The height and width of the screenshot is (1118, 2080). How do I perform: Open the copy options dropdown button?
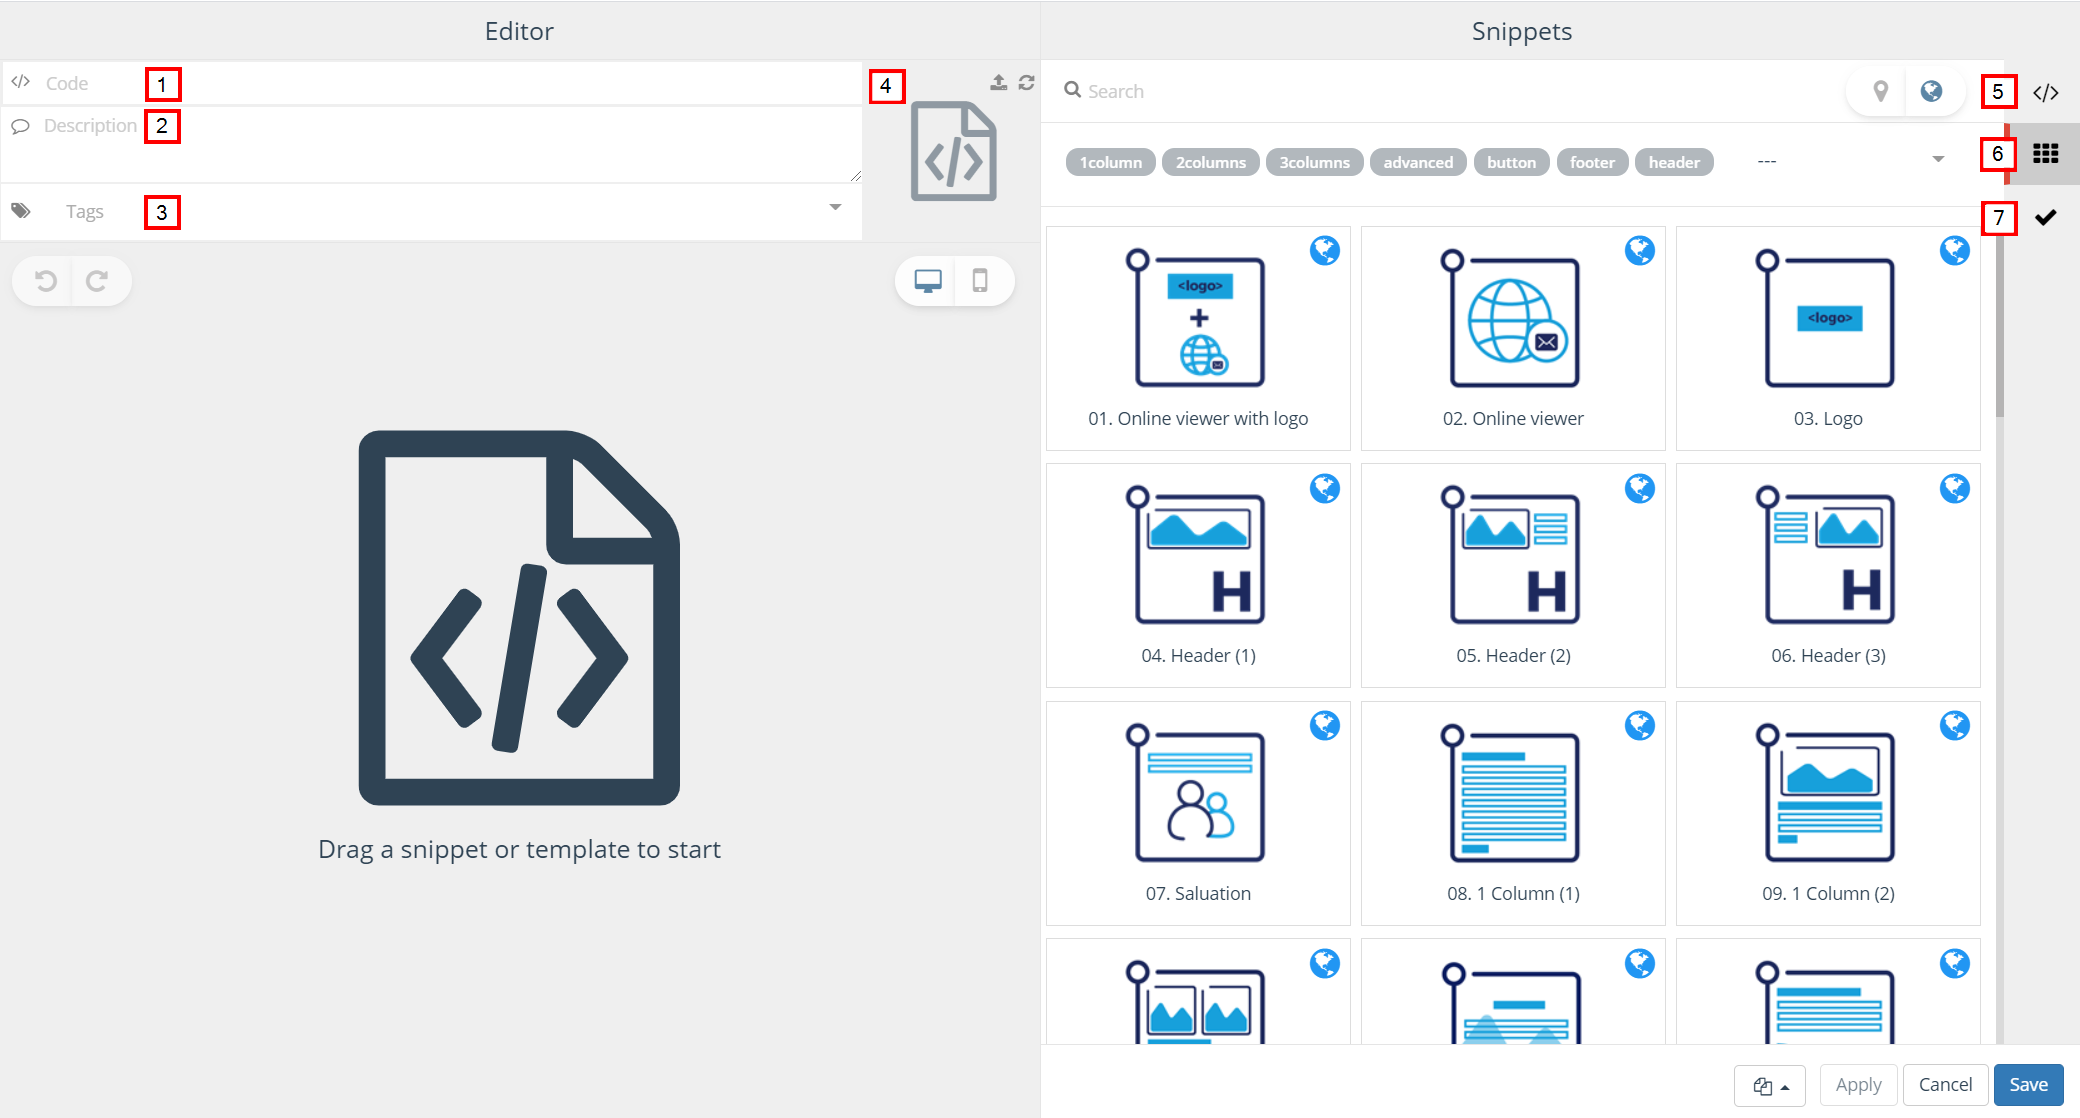[x=1769, y=1085]
